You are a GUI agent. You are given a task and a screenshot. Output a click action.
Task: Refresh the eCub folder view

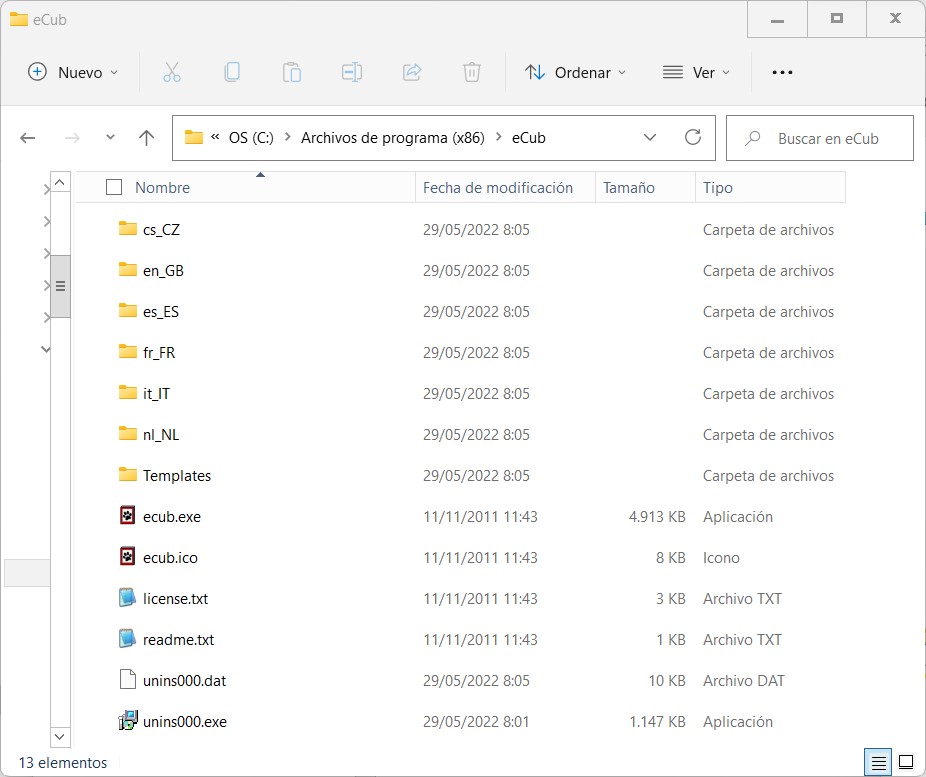coord(692,138)
